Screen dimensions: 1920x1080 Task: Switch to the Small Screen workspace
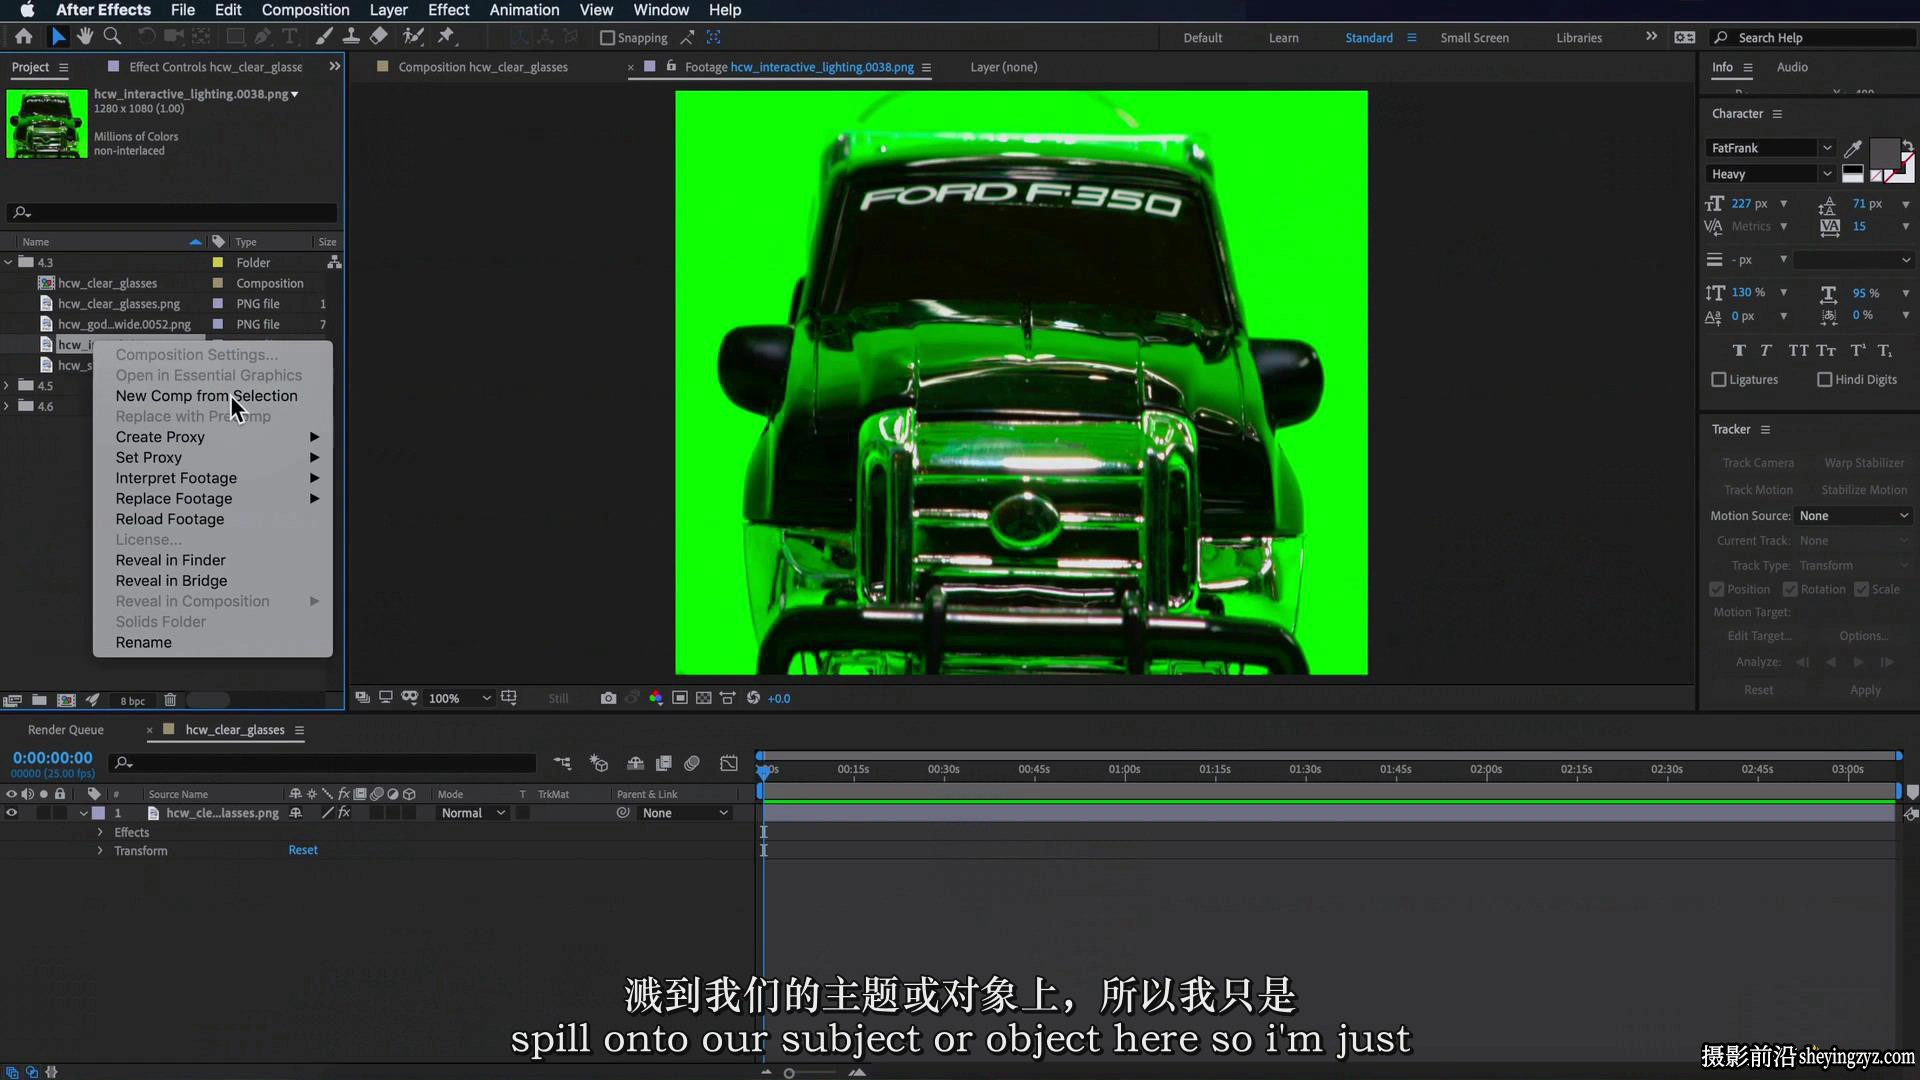(1474, 38)
